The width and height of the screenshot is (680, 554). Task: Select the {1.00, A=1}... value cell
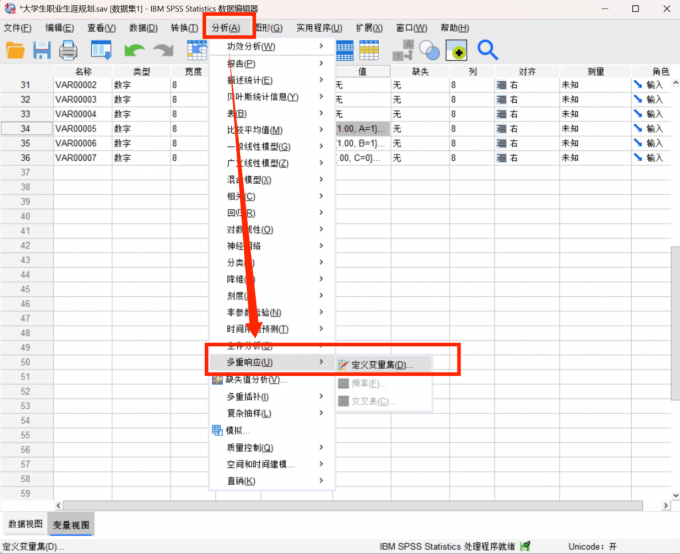point(362,129)
